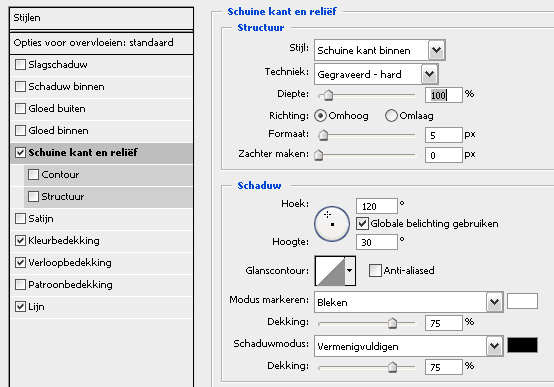Click the Hoogte input field
The height and width of the screenshot is (387, 554).
(377, 242)
